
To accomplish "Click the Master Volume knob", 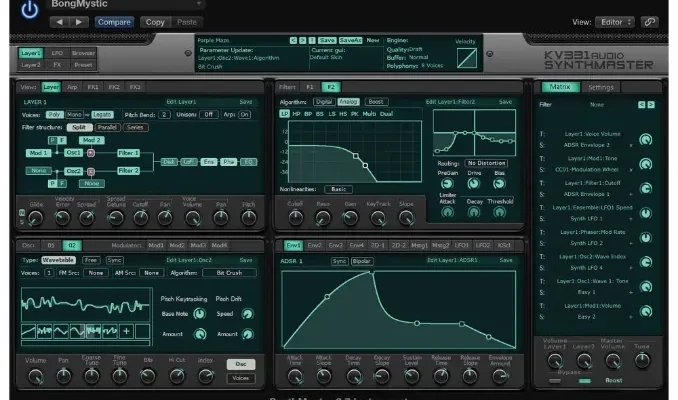I will pyautogui.click(x=611, y=360).
